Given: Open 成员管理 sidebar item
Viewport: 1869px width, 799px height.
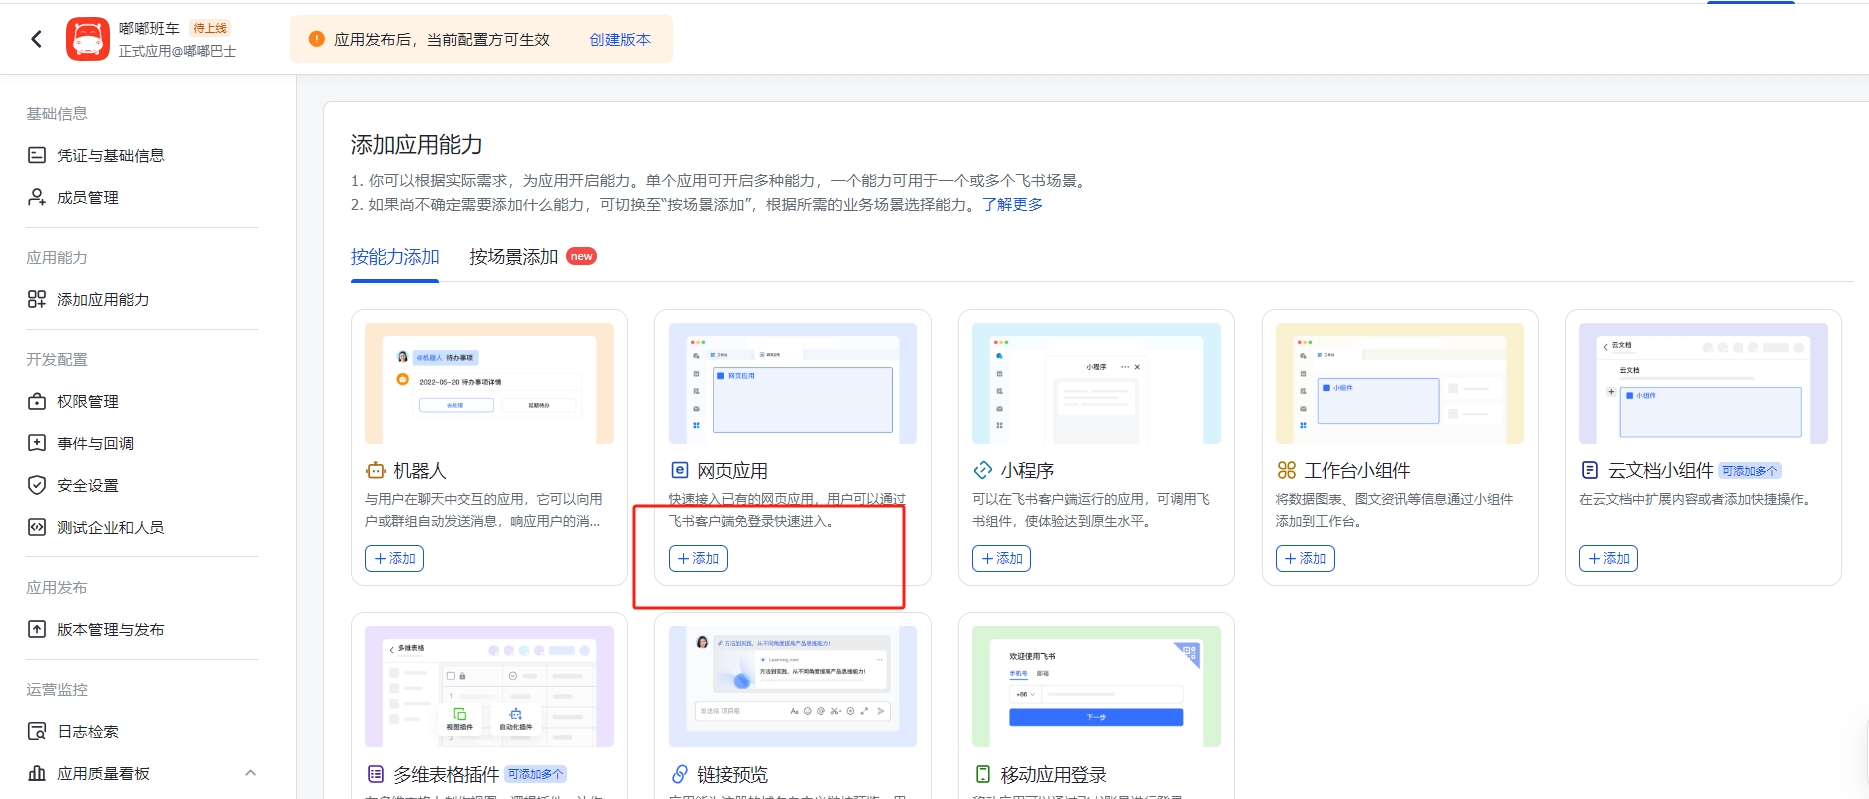Looking at the screenshot, I should tap(88, 197).
